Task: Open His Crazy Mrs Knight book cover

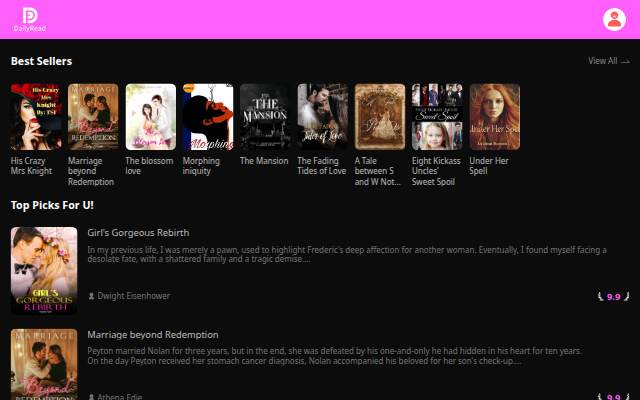Action: (36, 117)
